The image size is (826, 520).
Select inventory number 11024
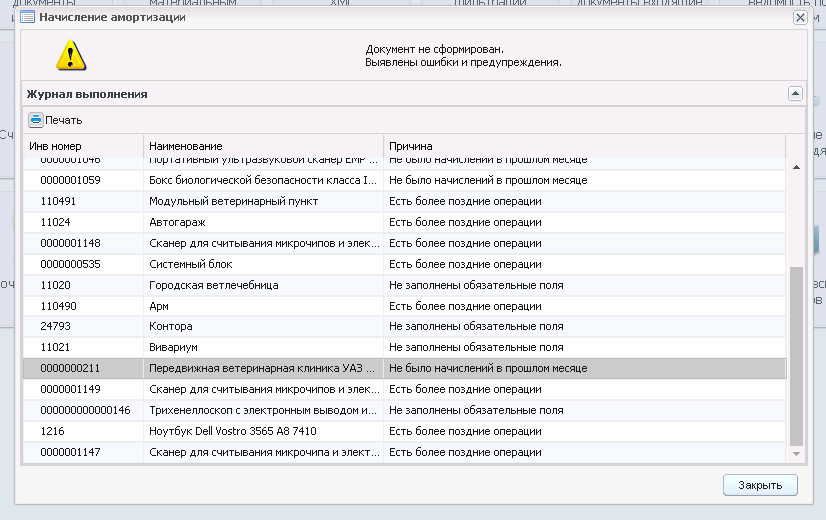click(55, 222)
